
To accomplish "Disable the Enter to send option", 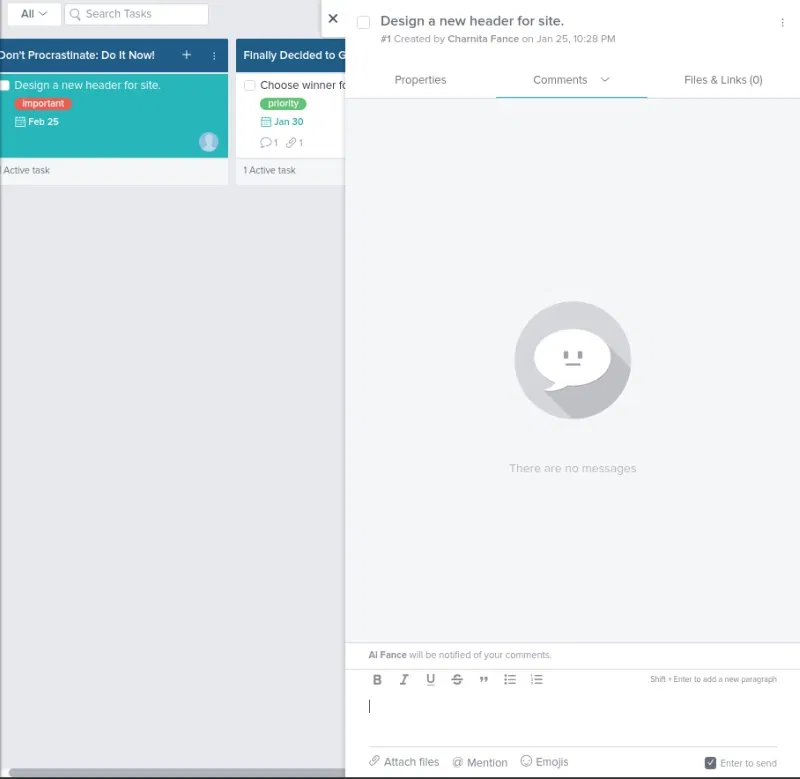I will tap(711, 763).
